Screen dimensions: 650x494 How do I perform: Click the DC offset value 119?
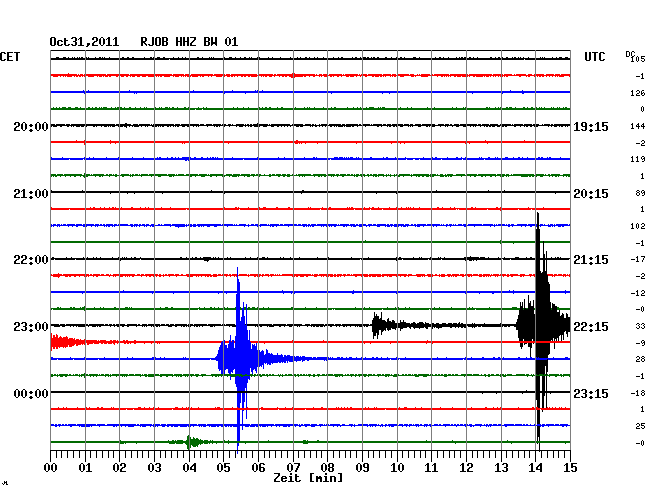[638, 159]
